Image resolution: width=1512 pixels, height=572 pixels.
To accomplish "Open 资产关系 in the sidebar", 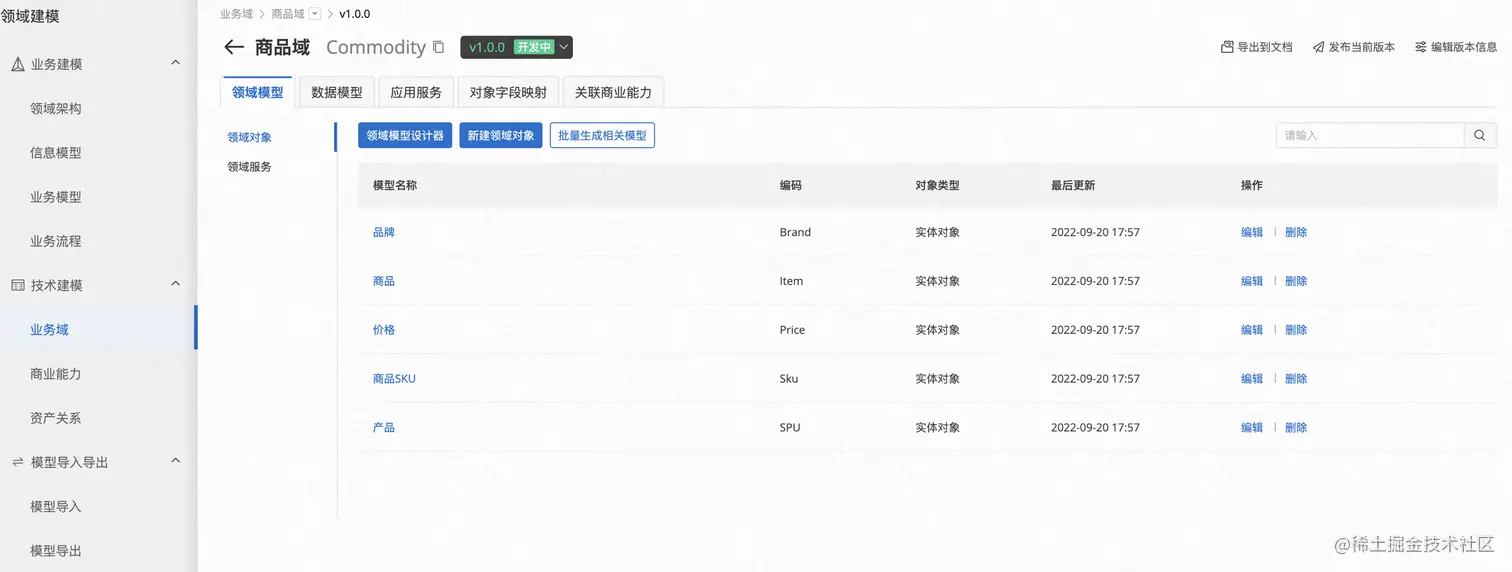I will pyautogui.click(x=56, y=418).
